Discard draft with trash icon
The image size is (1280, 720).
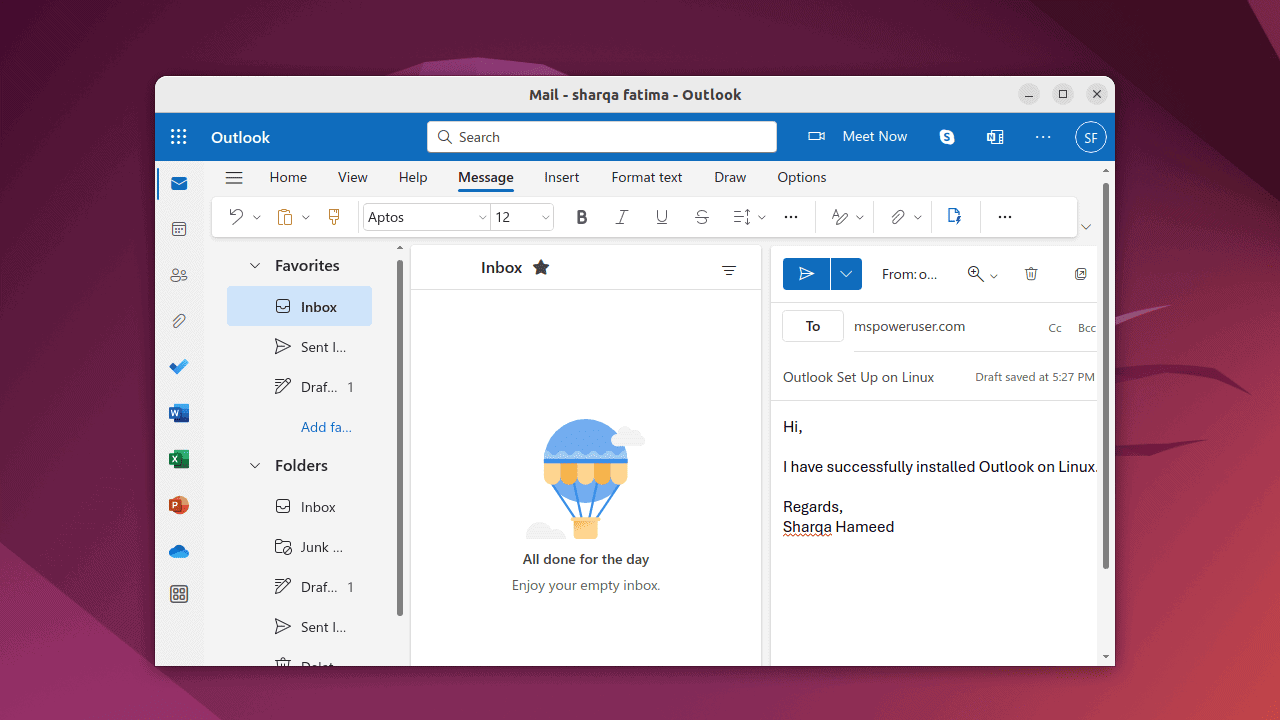click(1031, 274)
